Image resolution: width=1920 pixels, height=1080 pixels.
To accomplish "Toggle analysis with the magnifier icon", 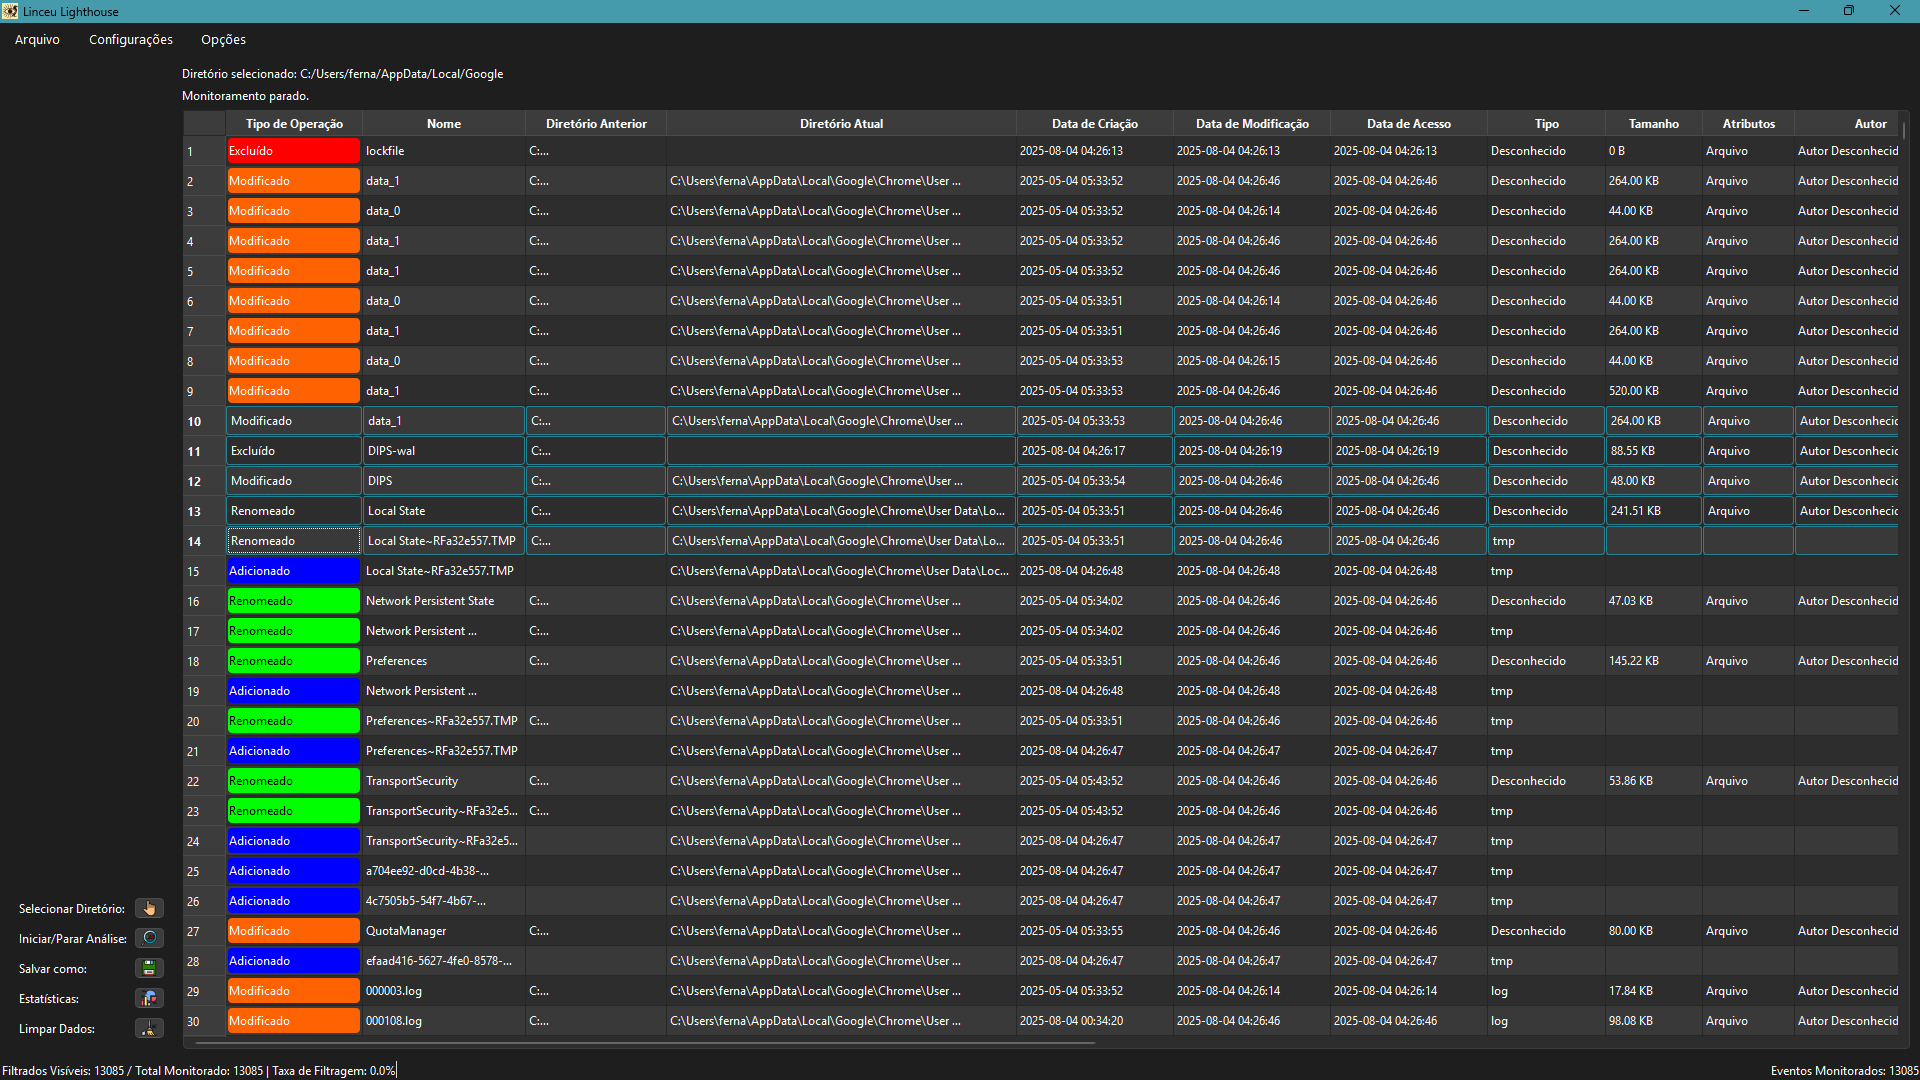I will point(149,938).
